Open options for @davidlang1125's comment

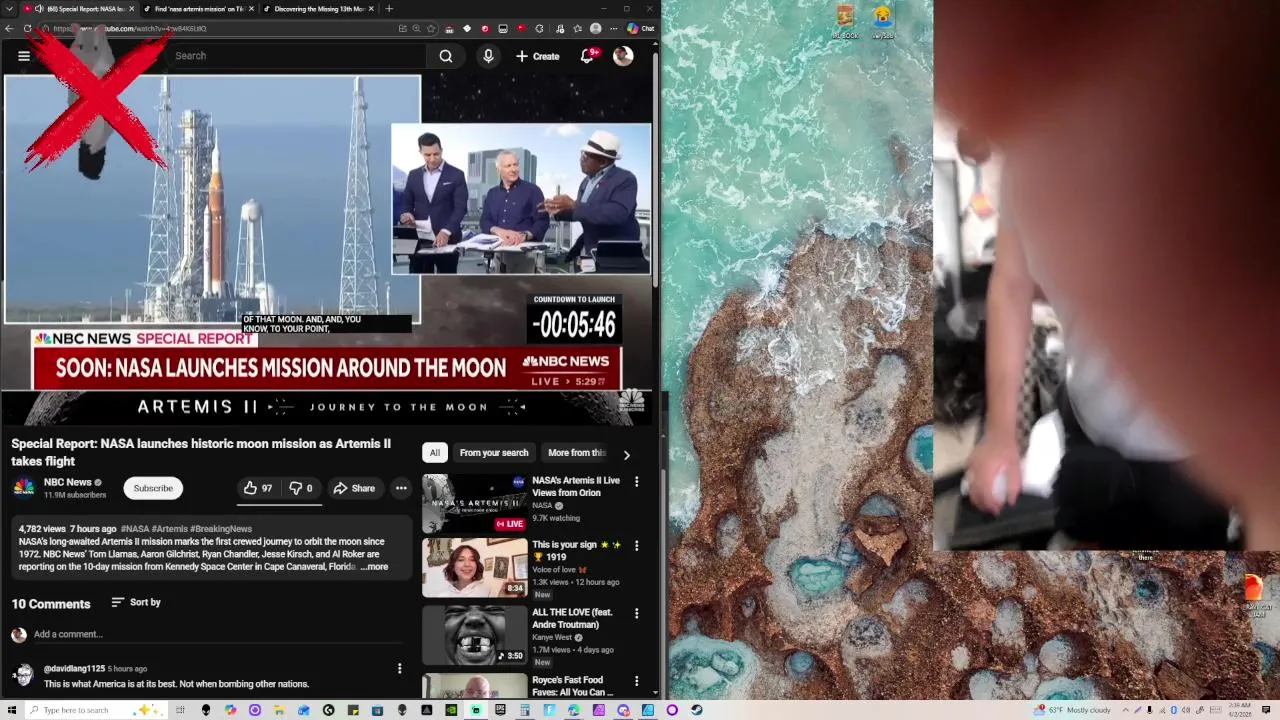pos(399,668)
